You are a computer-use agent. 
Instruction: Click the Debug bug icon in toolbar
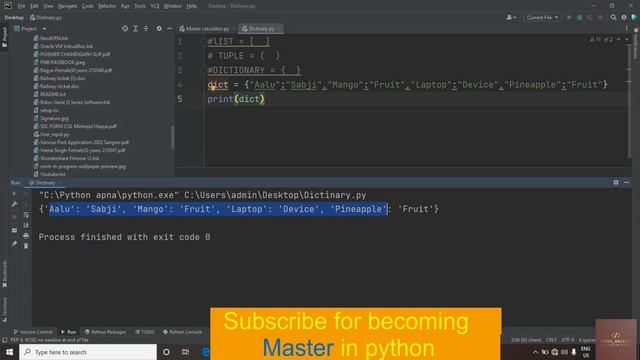580,18
